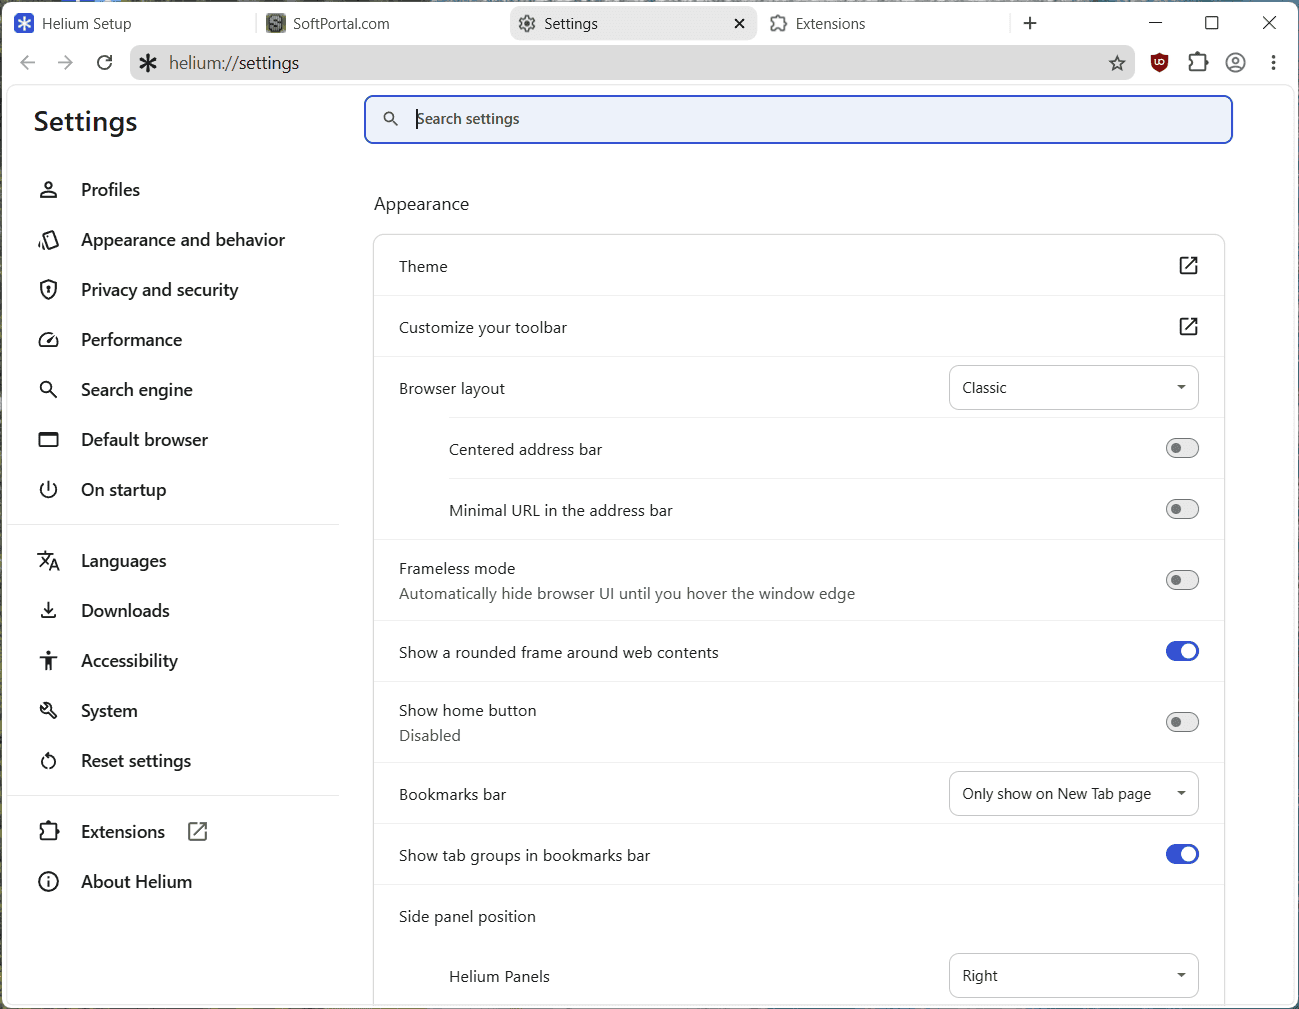The height and width of the screenshot is (1009, 1299).
Task: Focus the Search settings field
Action: tap(798, 119)
